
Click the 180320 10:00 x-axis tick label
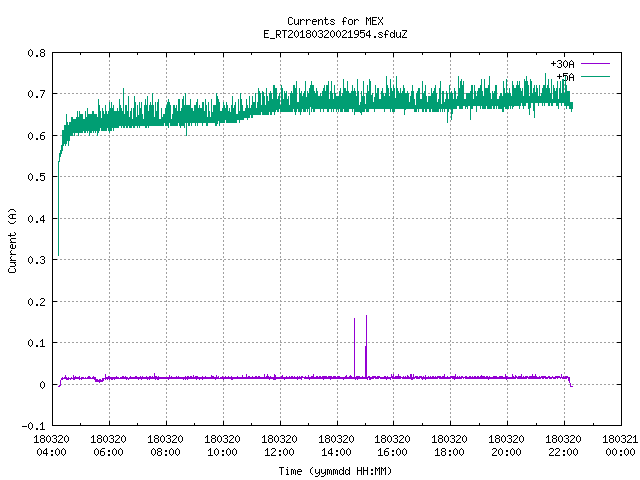pos(222,446)
